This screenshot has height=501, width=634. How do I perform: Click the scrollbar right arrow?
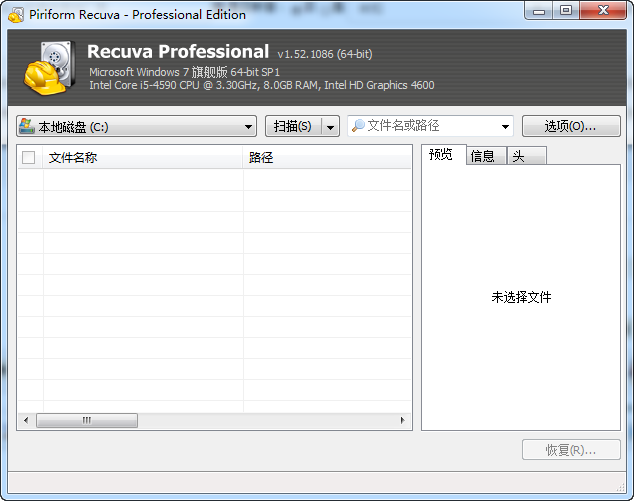coord(402,420)
